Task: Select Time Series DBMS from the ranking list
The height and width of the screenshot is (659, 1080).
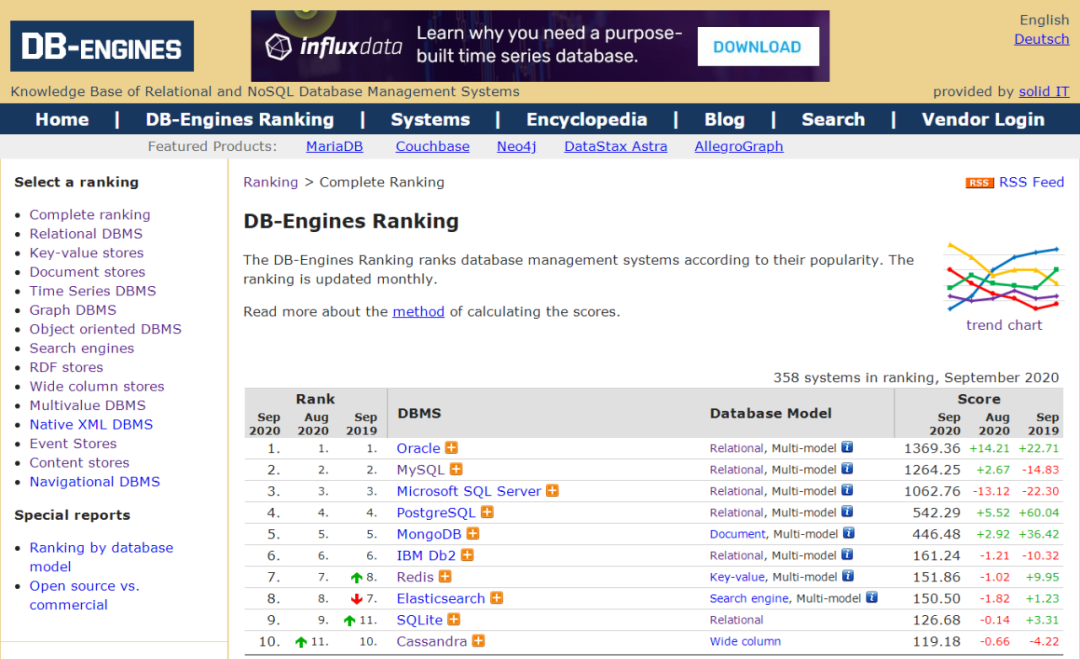Action: tap(92, 291)
